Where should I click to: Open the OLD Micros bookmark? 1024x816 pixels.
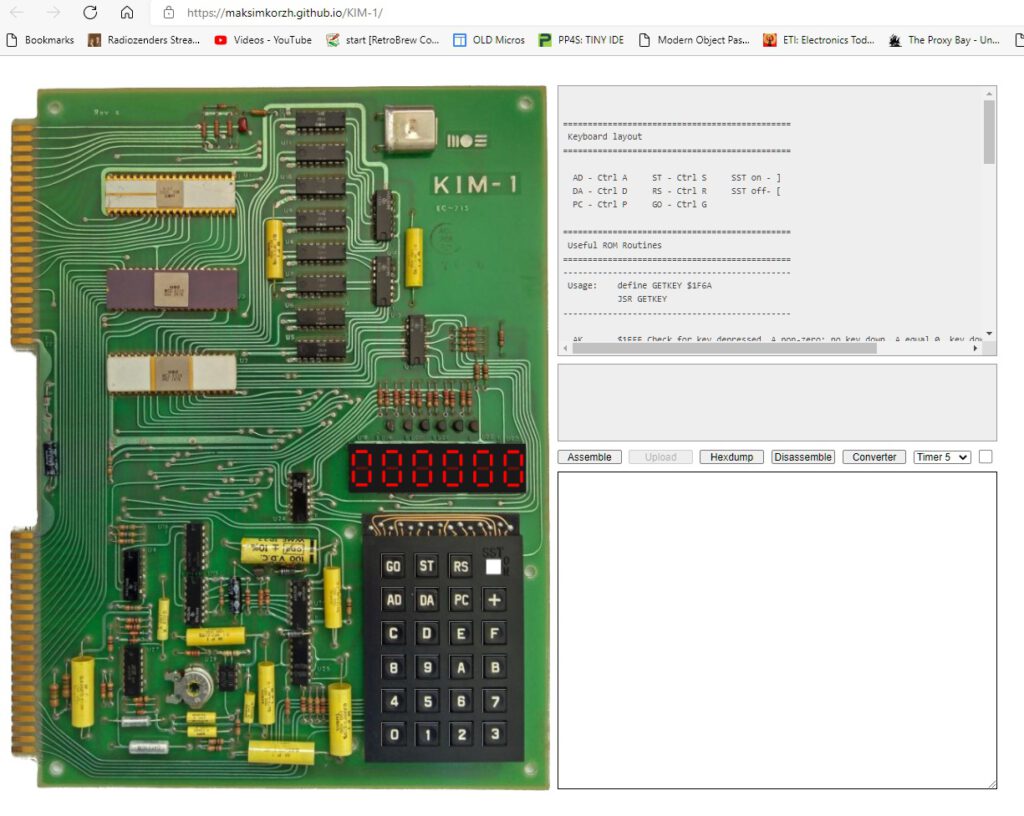click(489, 40)
